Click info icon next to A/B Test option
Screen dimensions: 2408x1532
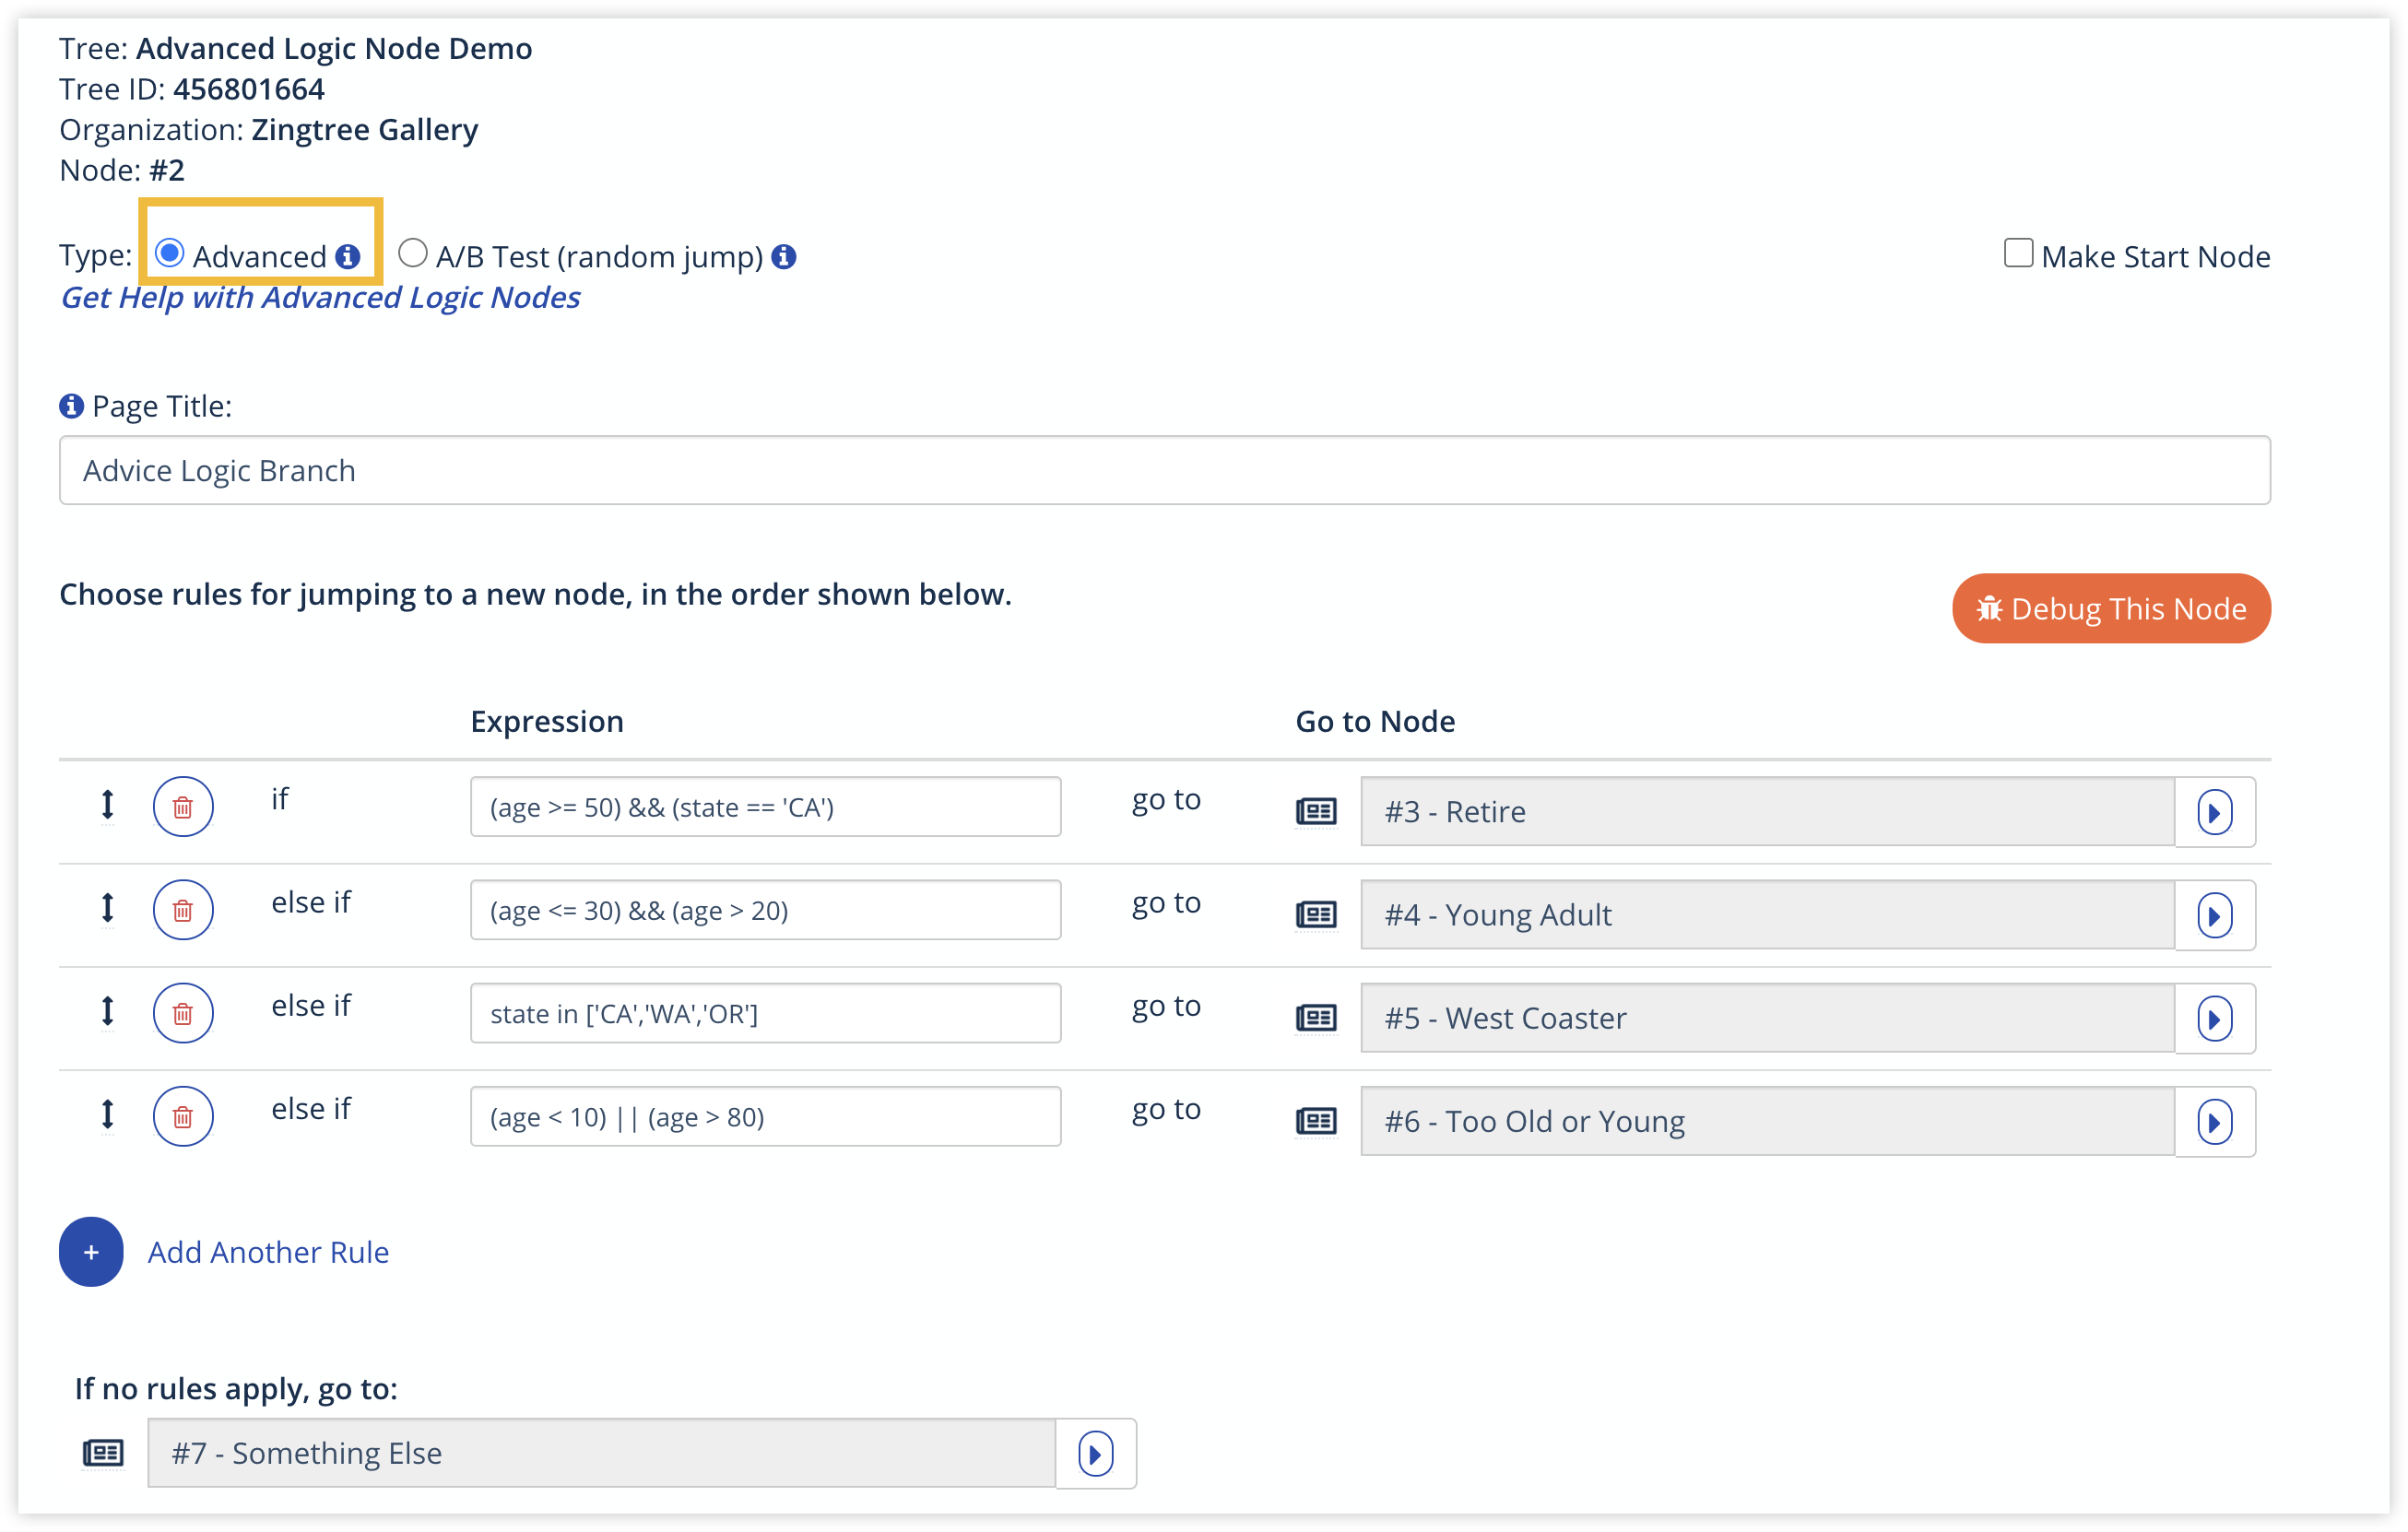[785, 257]
